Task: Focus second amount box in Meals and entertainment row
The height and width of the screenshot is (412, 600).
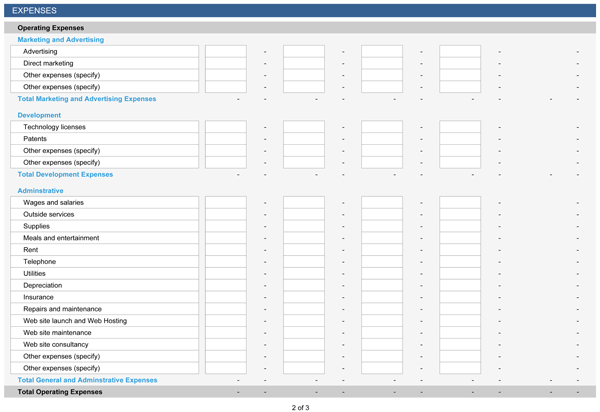Action: 304,238
